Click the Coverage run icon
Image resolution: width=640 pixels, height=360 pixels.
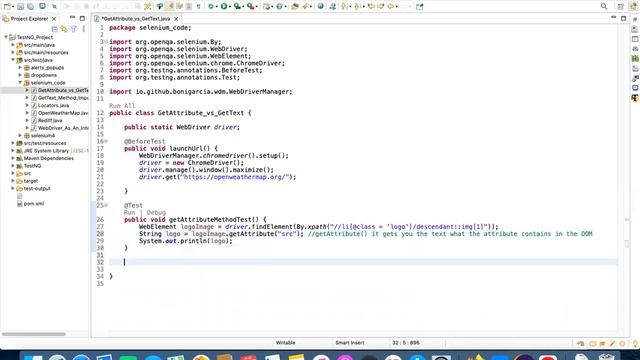tap(238, 7)
